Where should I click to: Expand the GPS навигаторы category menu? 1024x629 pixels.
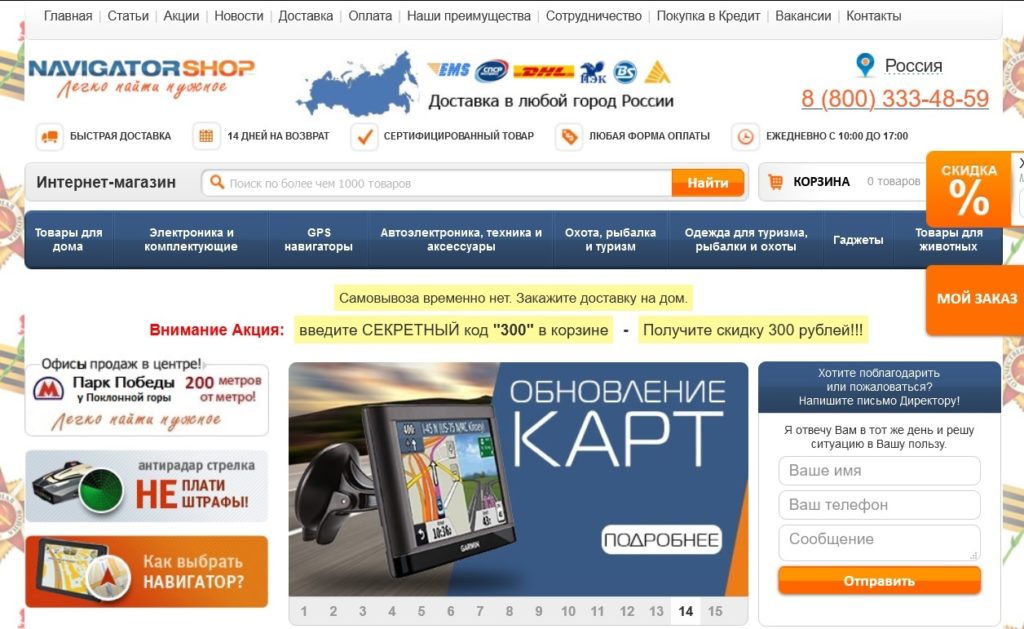[x=319, y=240]
